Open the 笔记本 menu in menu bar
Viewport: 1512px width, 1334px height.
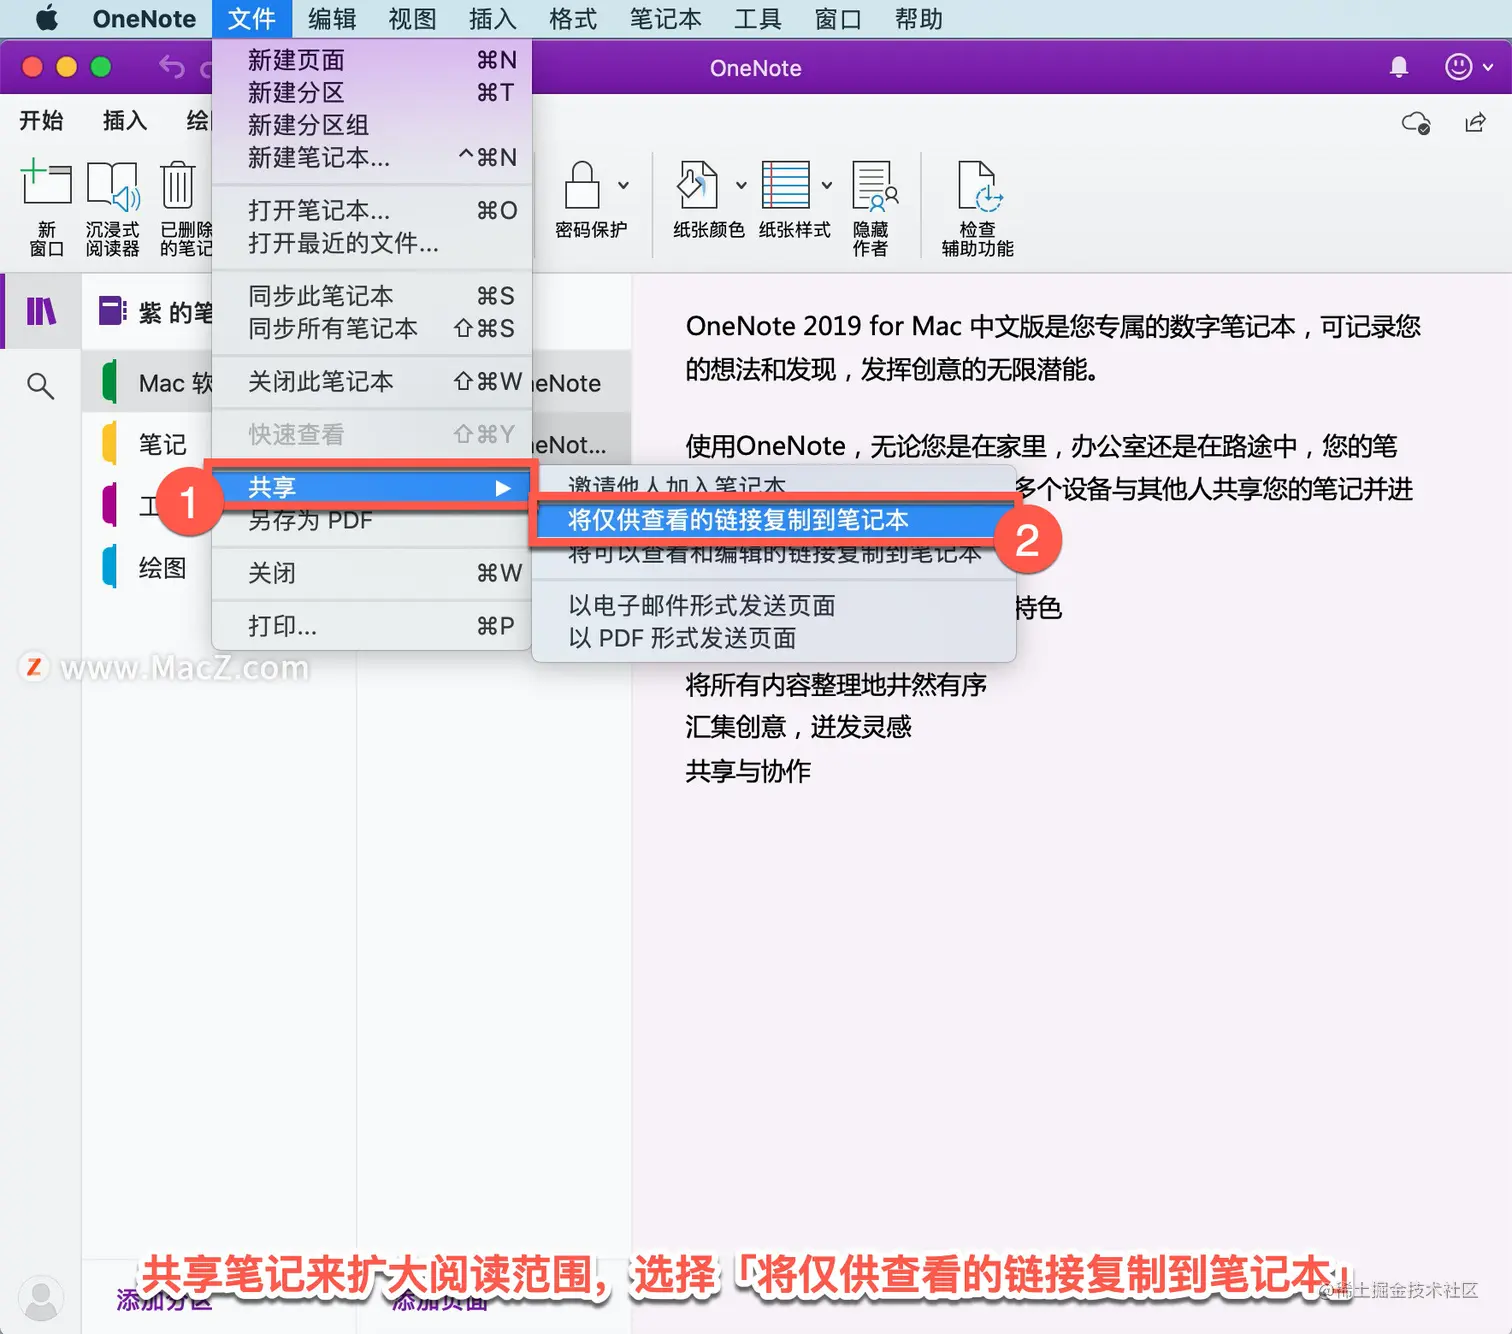pyautogui.click(x=666, y=18)
